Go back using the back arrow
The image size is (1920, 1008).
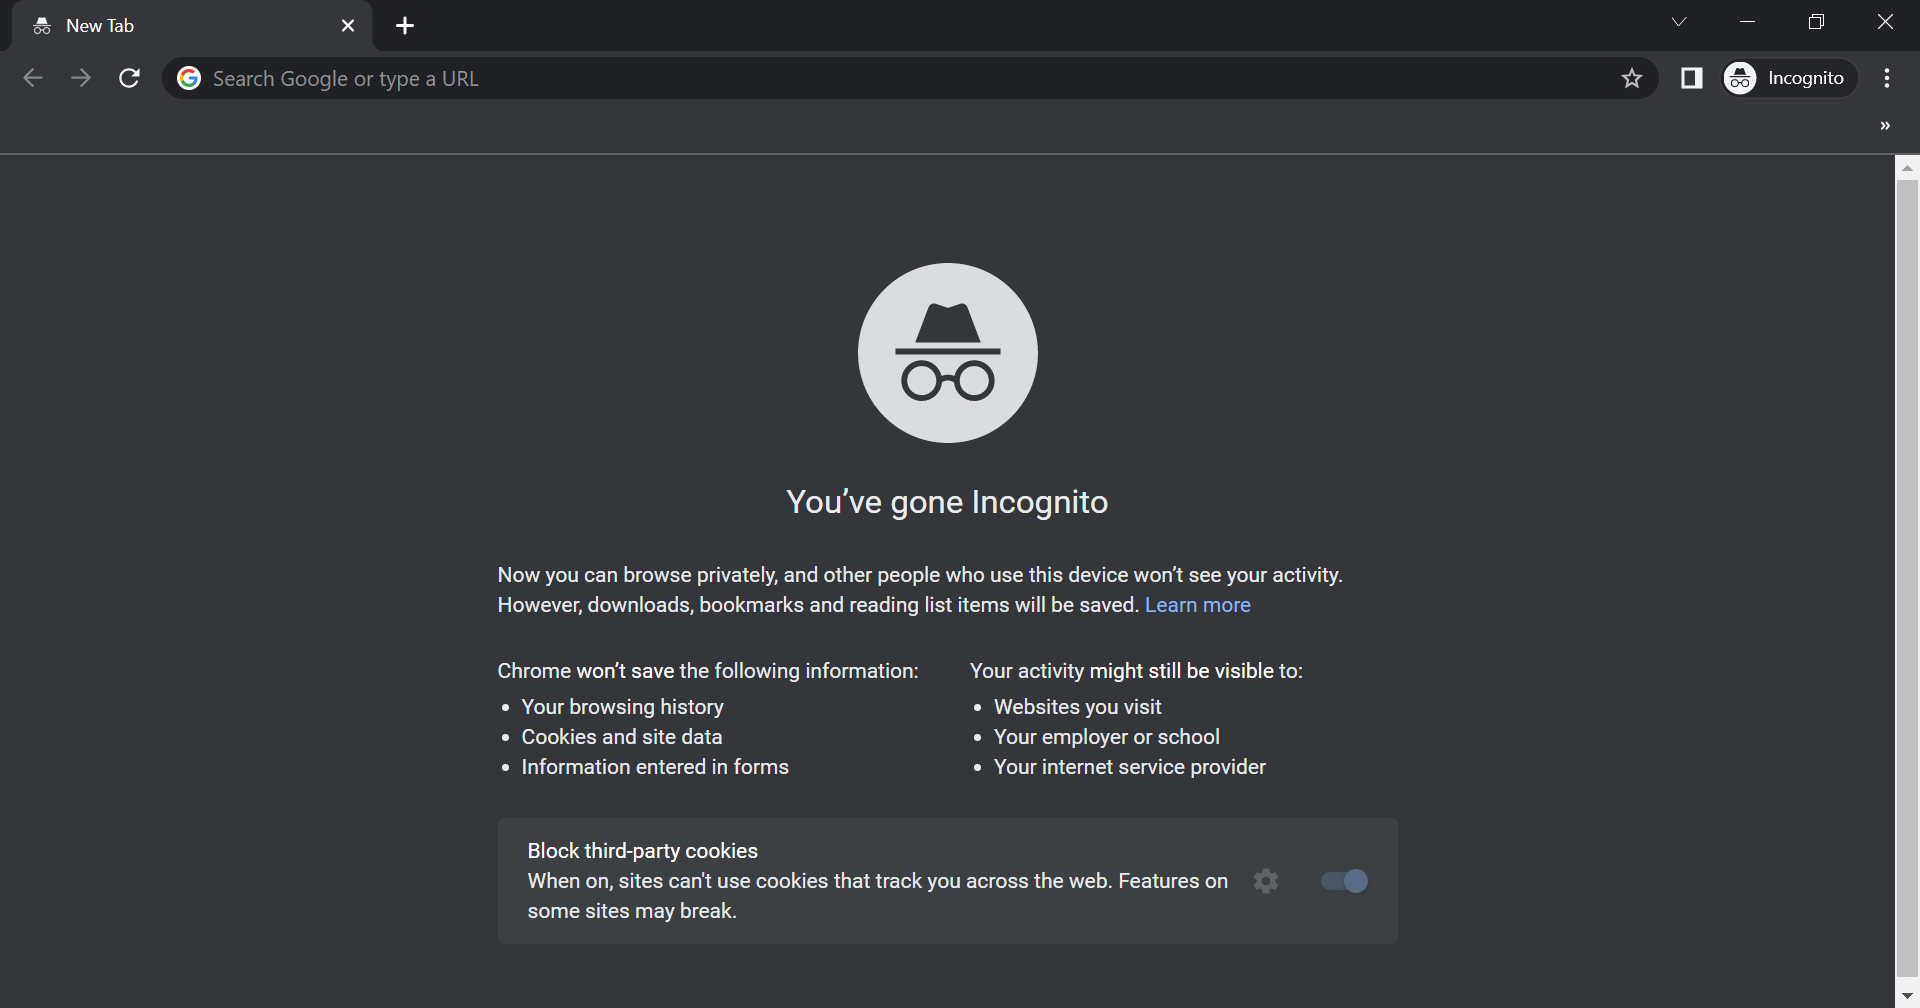[33, 78]
